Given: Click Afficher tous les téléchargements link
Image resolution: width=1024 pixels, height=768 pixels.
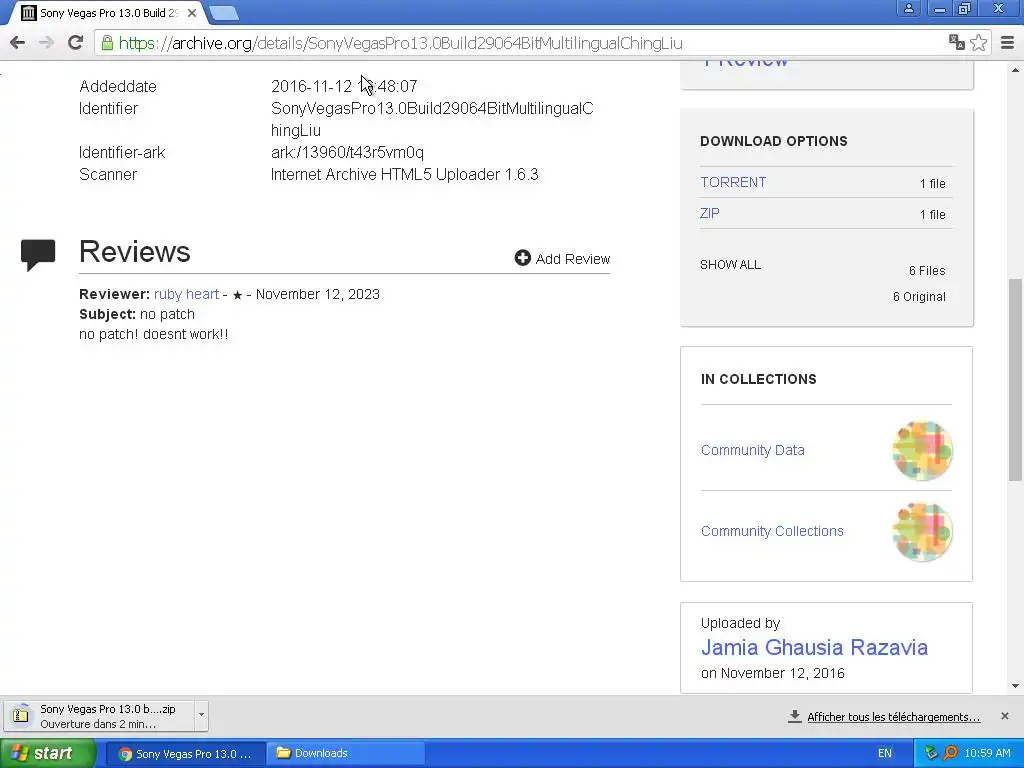Looking at the screenshot, I should 893,717.
